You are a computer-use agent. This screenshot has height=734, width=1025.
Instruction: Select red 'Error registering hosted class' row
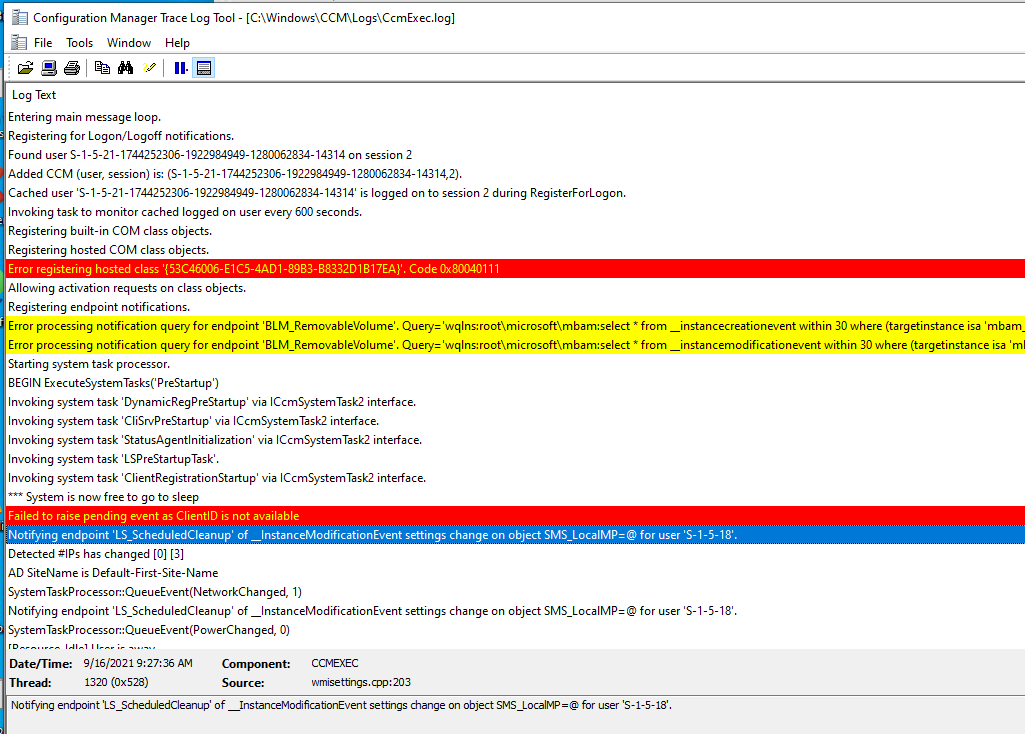click(515, 269)
